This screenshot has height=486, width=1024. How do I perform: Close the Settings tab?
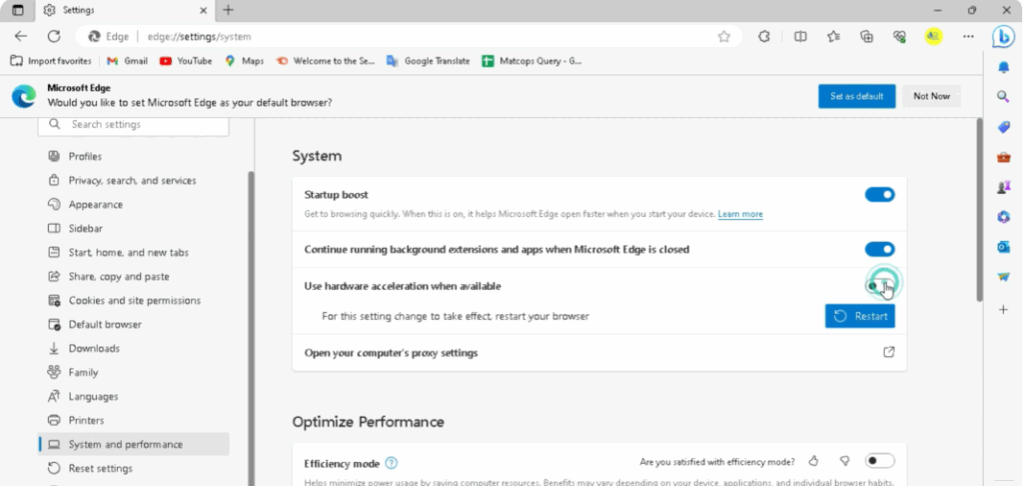(203, 10)
